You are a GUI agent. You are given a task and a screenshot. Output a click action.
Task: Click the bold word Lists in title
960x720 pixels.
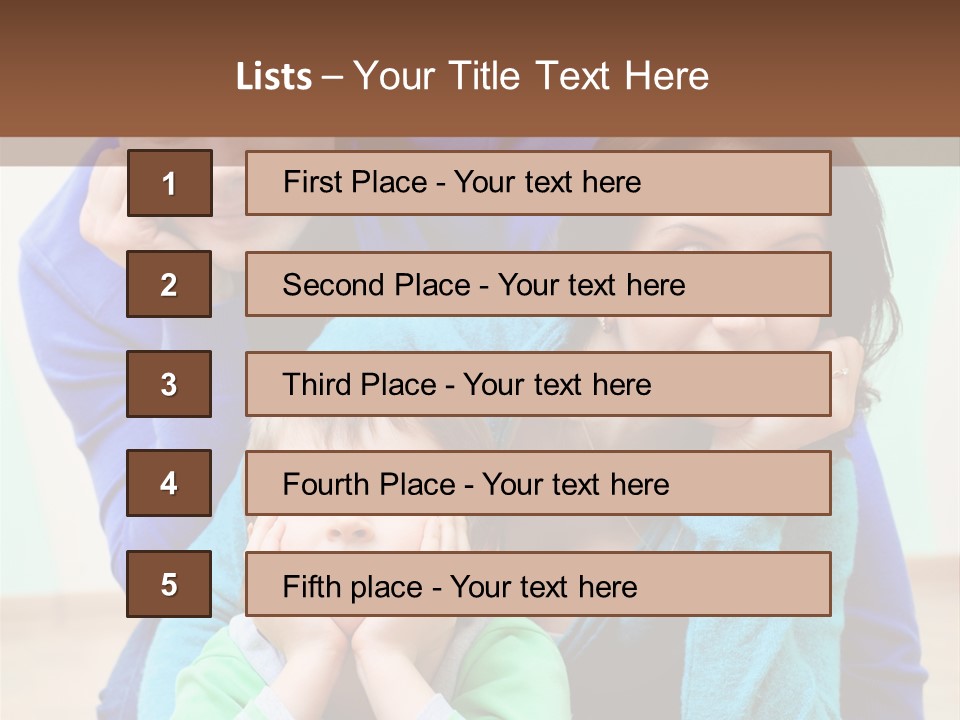pyautogui.click(x=273, y=76)
